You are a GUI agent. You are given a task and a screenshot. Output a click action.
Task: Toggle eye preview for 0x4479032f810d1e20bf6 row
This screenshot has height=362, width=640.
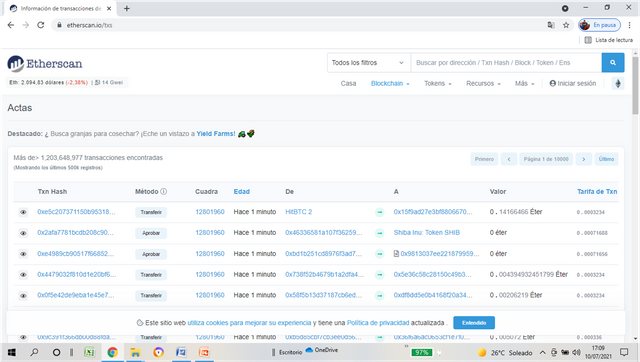(x=23, y=275)
